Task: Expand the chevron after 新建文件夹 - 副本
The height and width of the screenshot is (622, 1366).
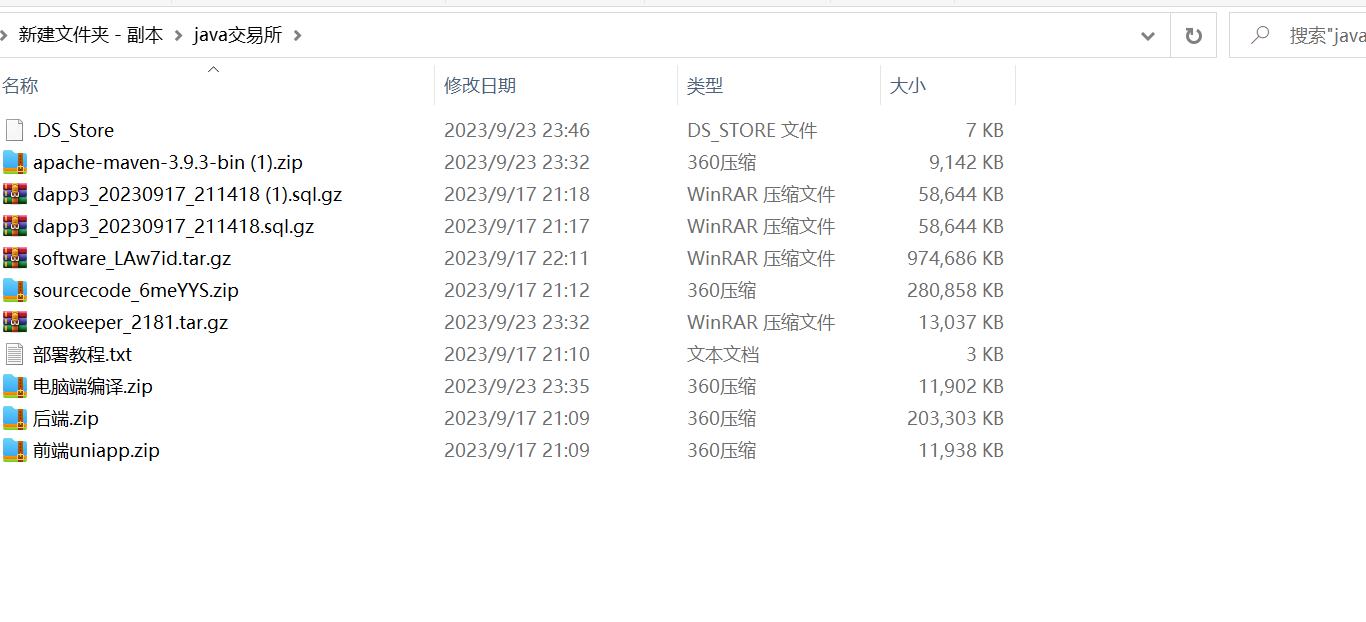Action: point(179,36)
